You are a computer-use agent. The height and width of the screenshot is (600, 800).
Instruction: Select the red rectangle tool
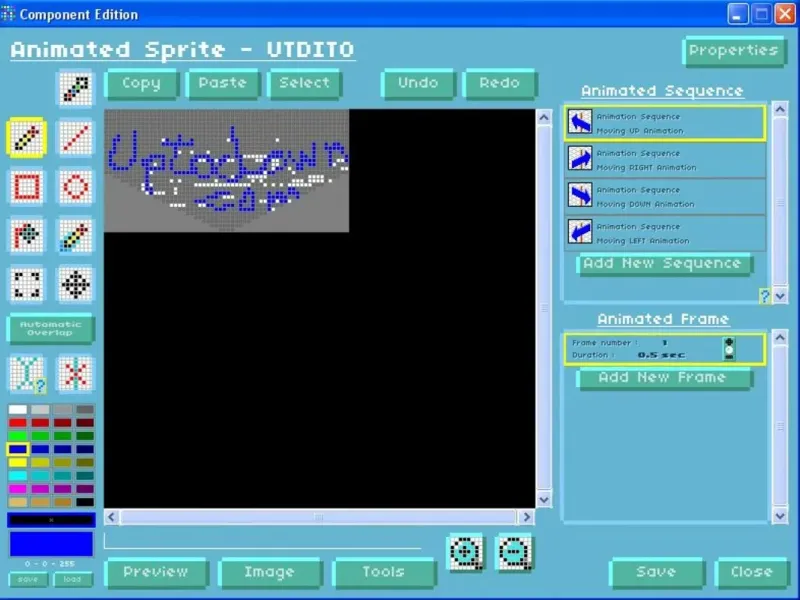tap(27, 186)
